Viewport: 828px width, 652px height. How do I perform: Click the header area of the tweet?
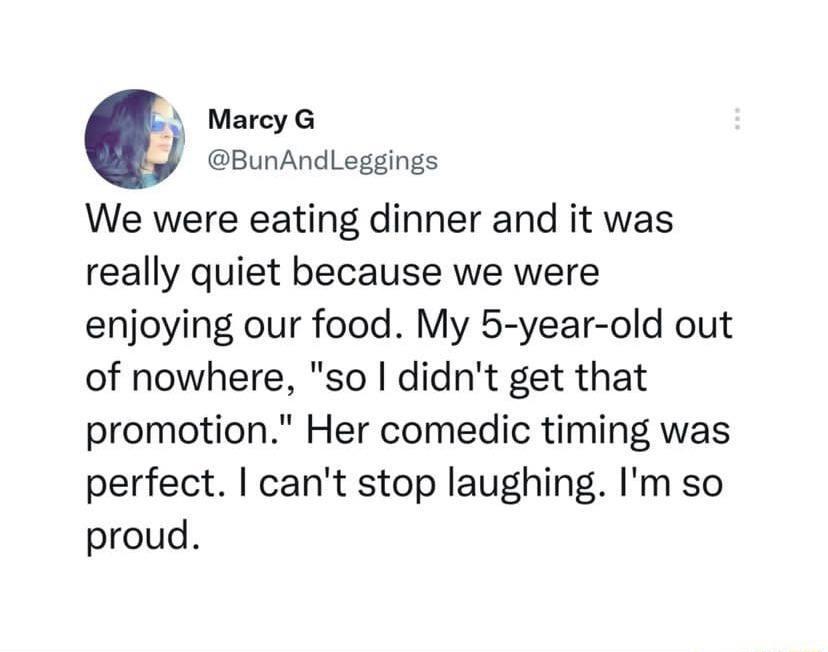[x=300, y=135]
